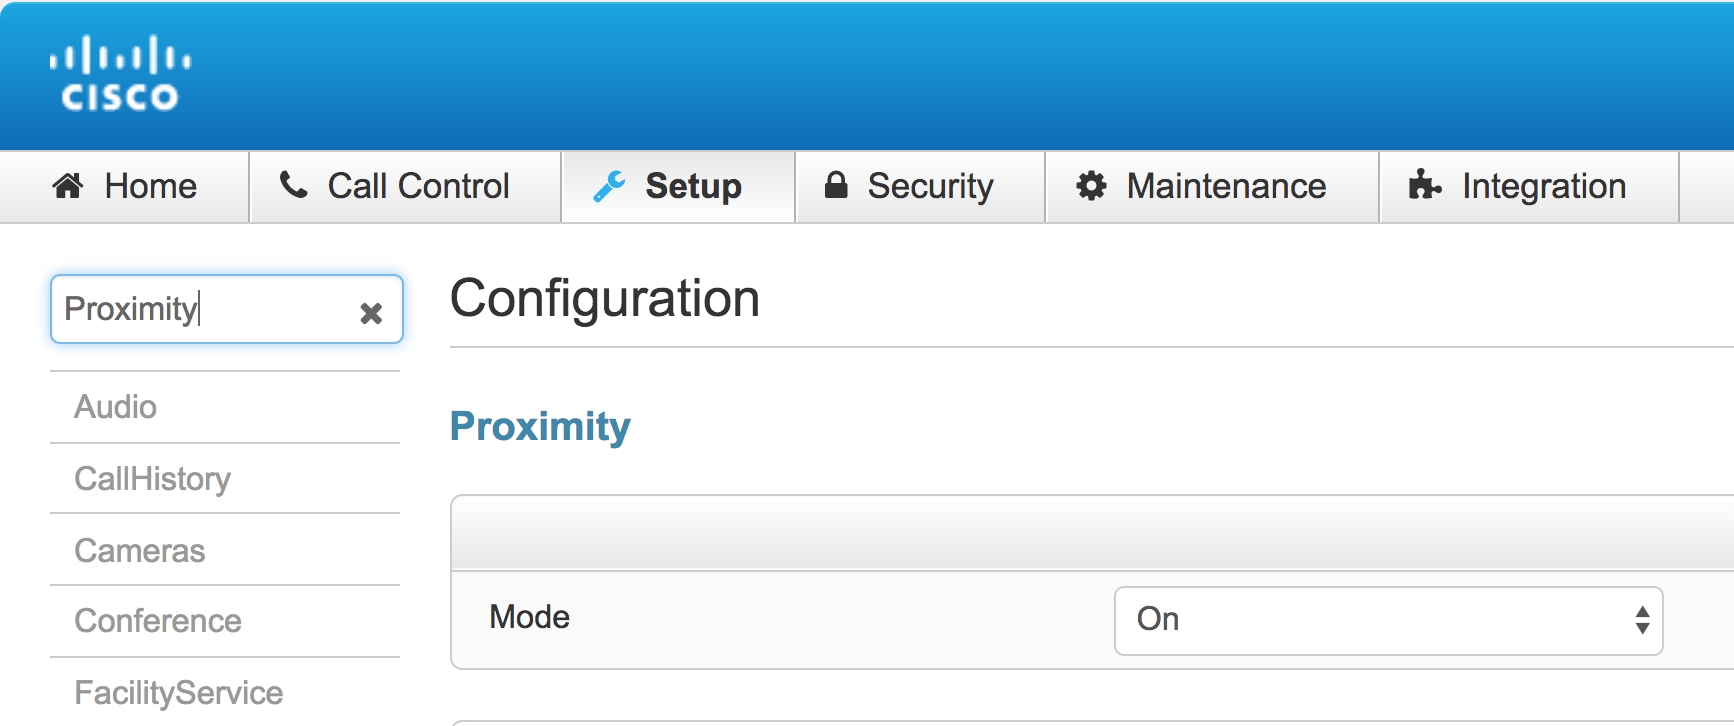
Task: Click the Security padlock icon
Action: click(x=836, y=185)
